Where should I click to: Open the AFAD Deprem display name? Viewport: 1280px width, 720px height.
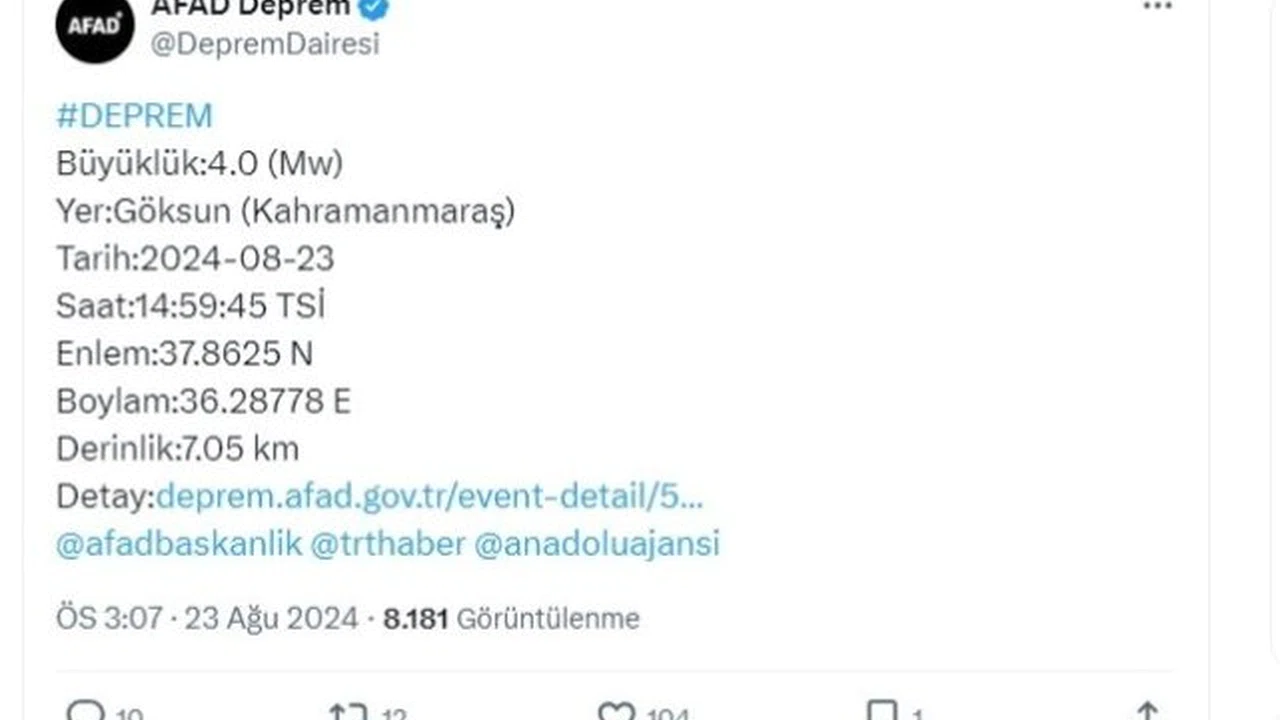[x=250, y=8]
